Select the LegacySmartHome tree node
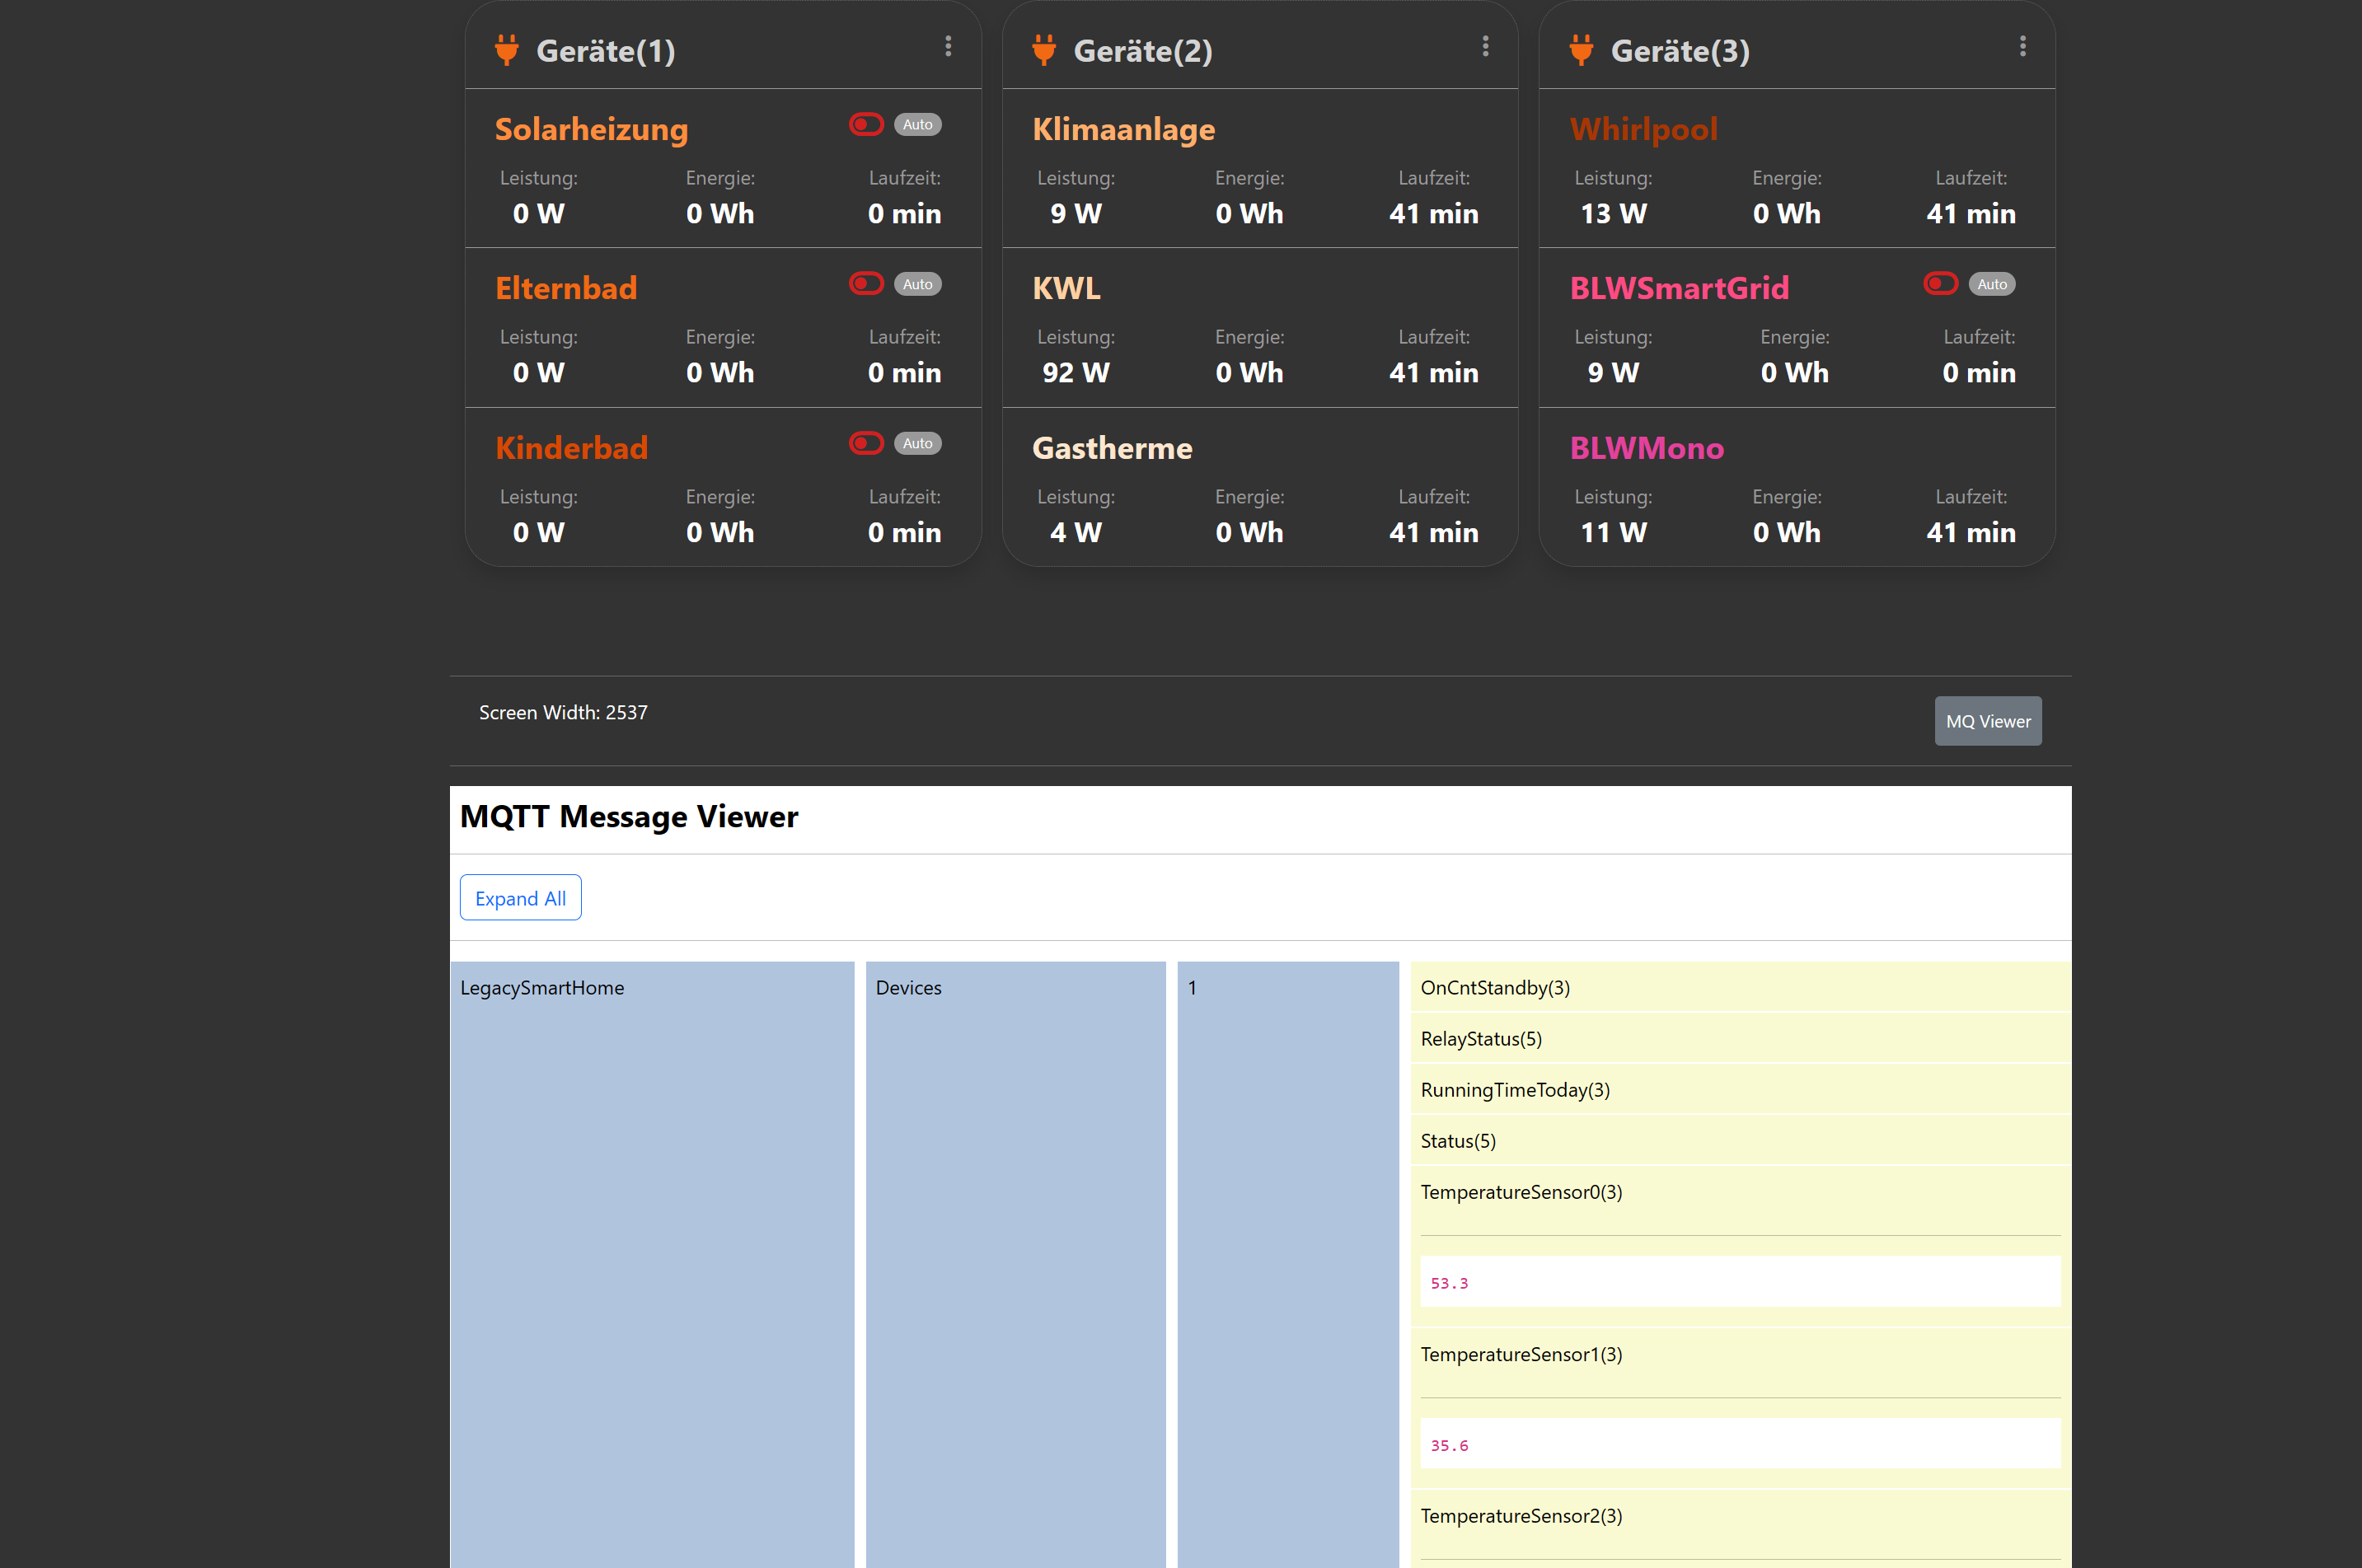Screen dimensions: 2362x1568 (542, 987)
